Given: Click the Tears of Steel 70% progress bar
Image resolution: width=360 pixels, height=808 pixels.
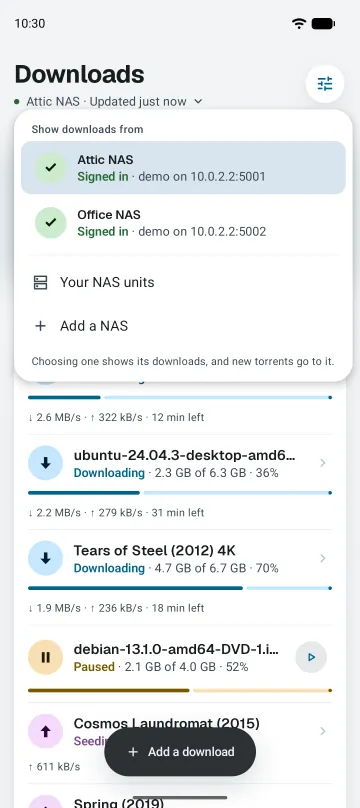Looking at the screenshot, I should tap(180, 588).
